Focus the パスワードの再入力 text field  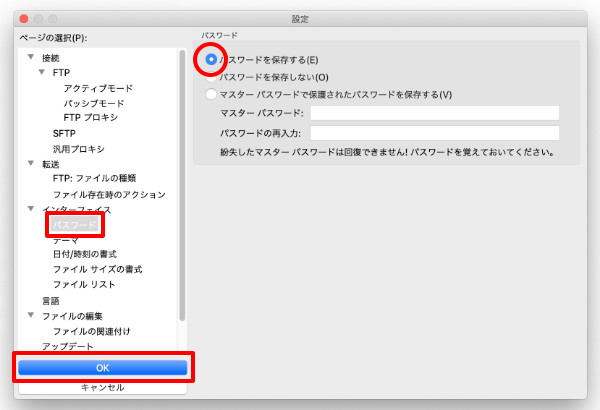(434, 133)
